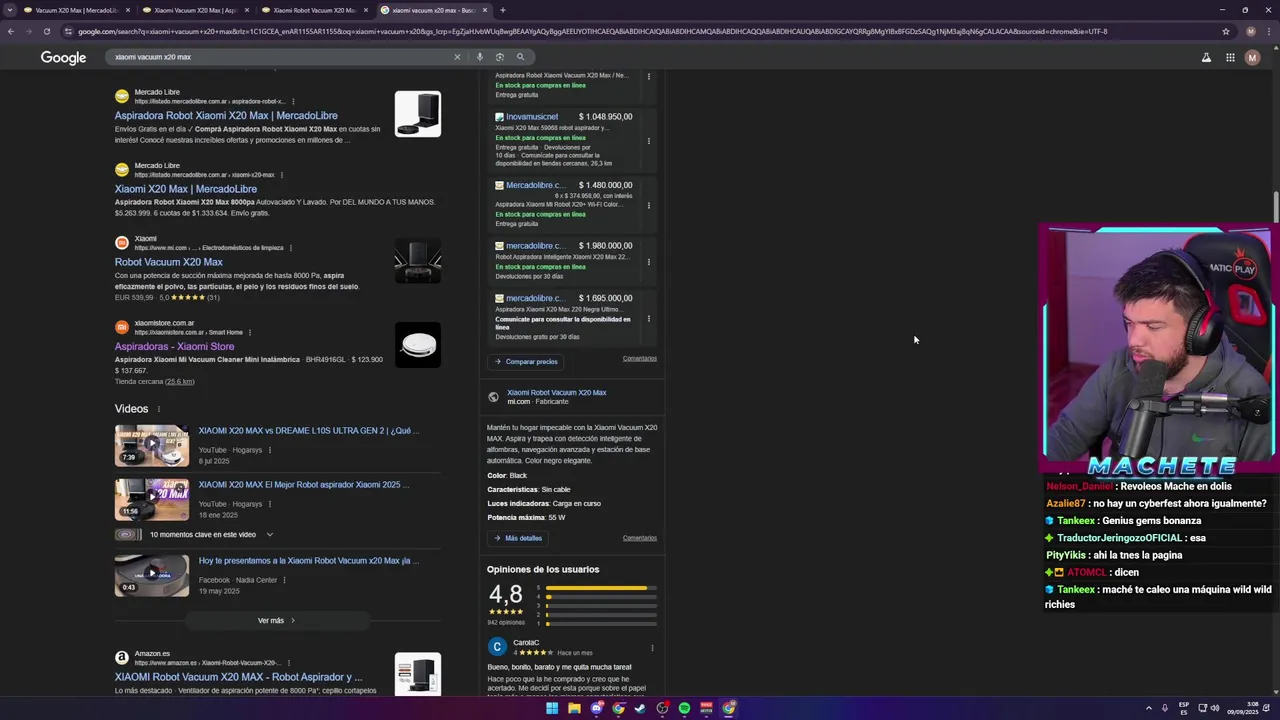This screenshot has height=720, width=1280.
Task: Click the address bar URL
Action: [592, 31]
